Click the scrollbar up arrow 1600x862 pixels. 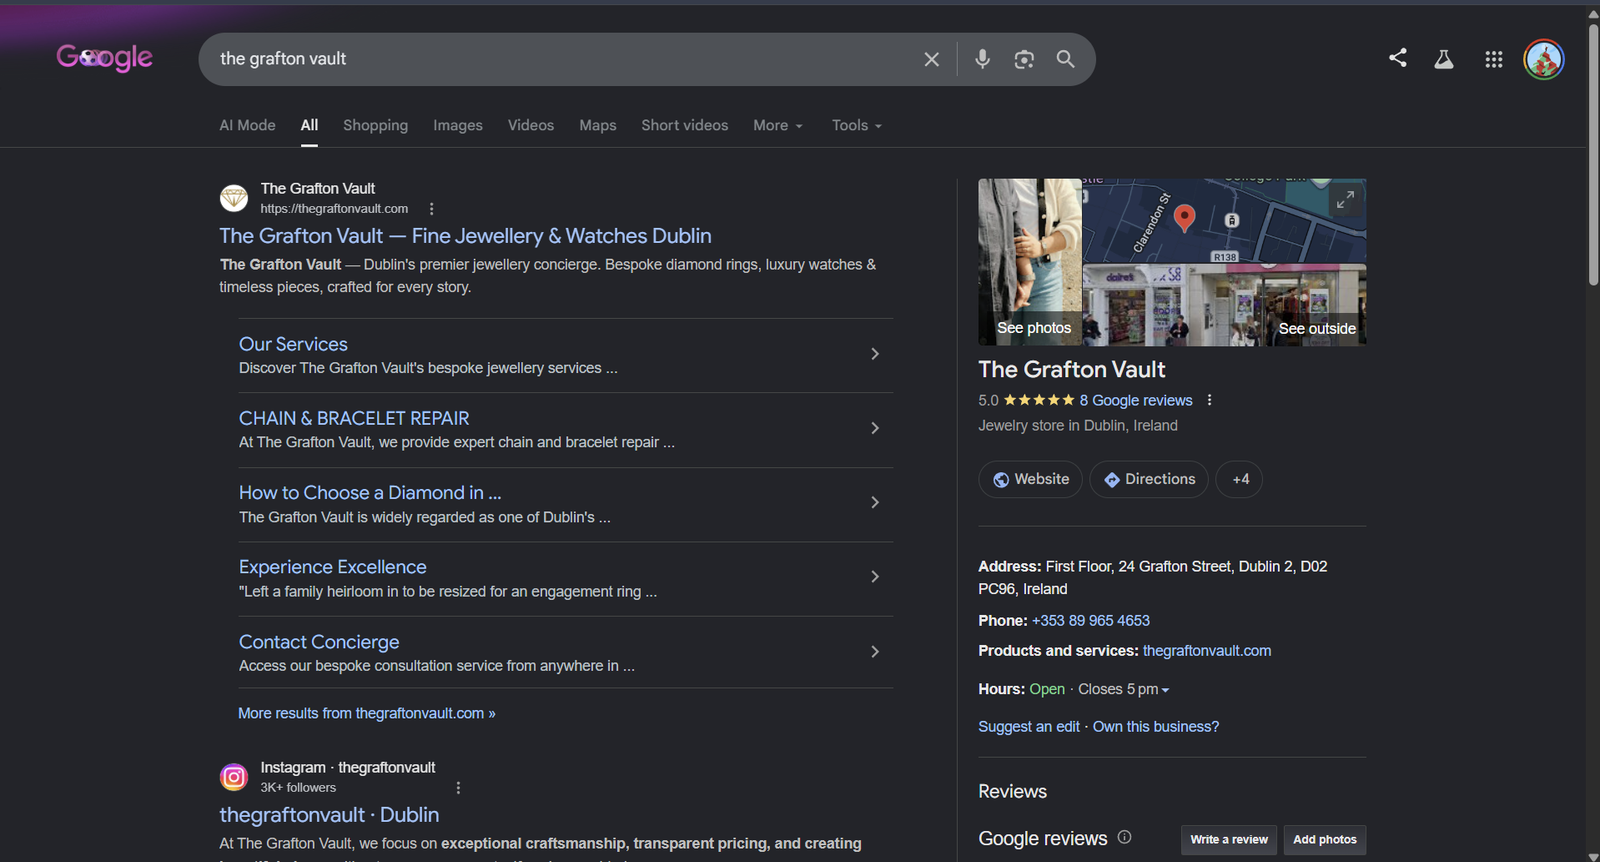click(x=1593, y=14)
